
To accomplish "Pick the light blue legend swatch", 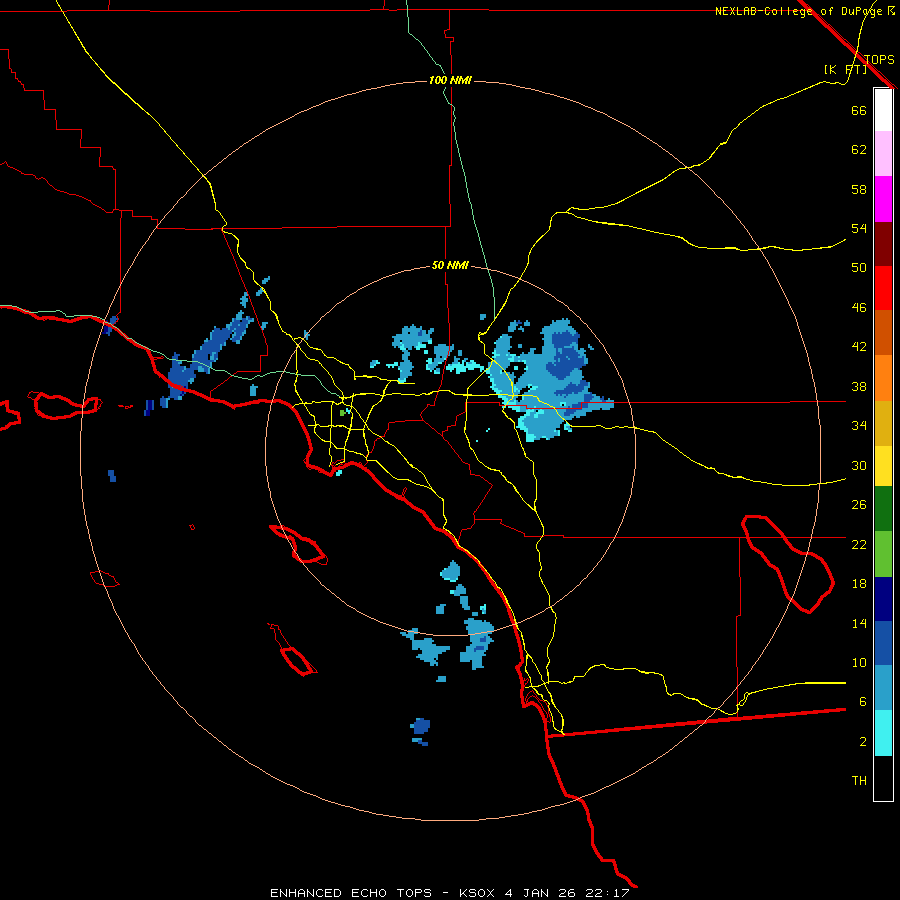I will pos(883,688).
